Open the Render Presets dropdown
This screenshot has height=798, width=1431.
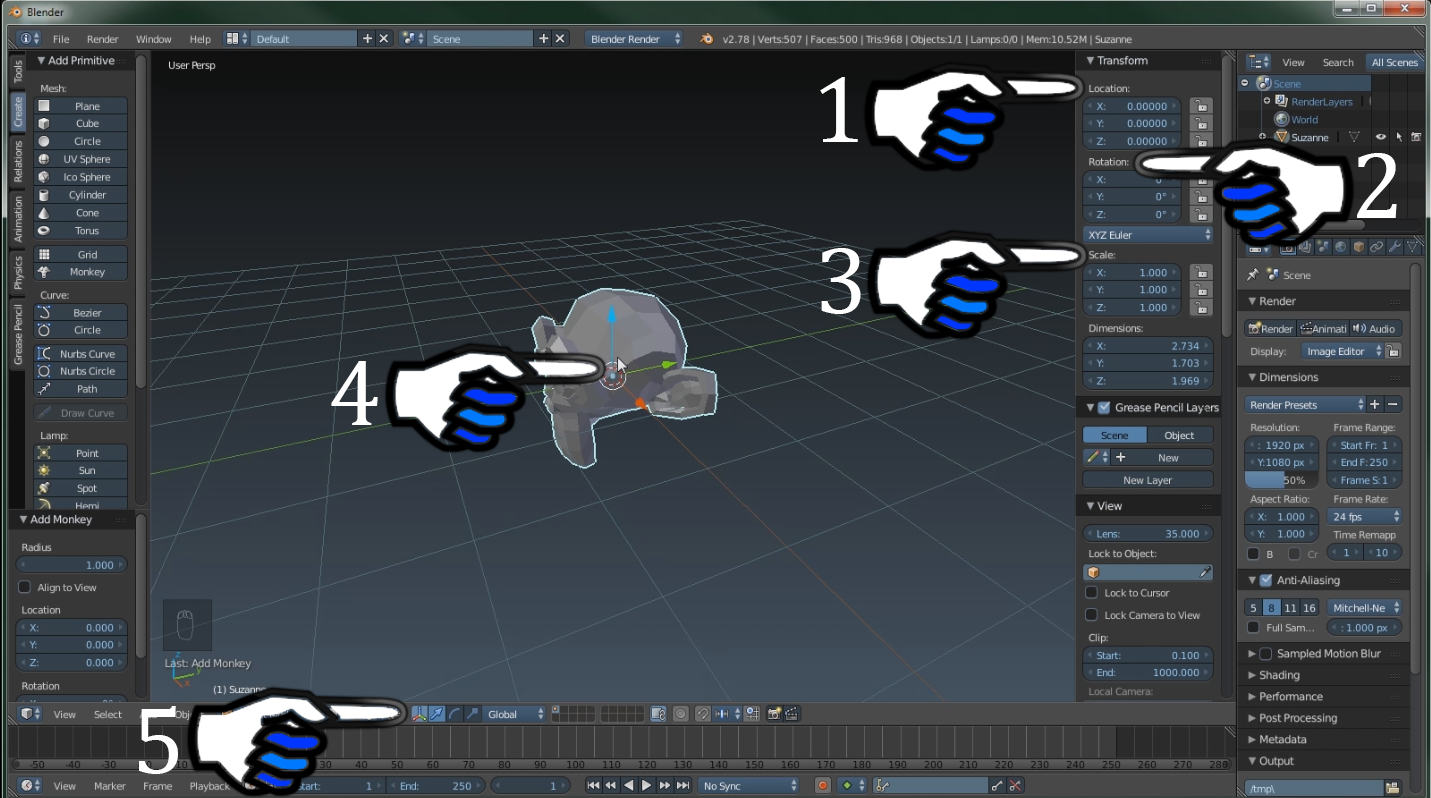coord(1306,405)
